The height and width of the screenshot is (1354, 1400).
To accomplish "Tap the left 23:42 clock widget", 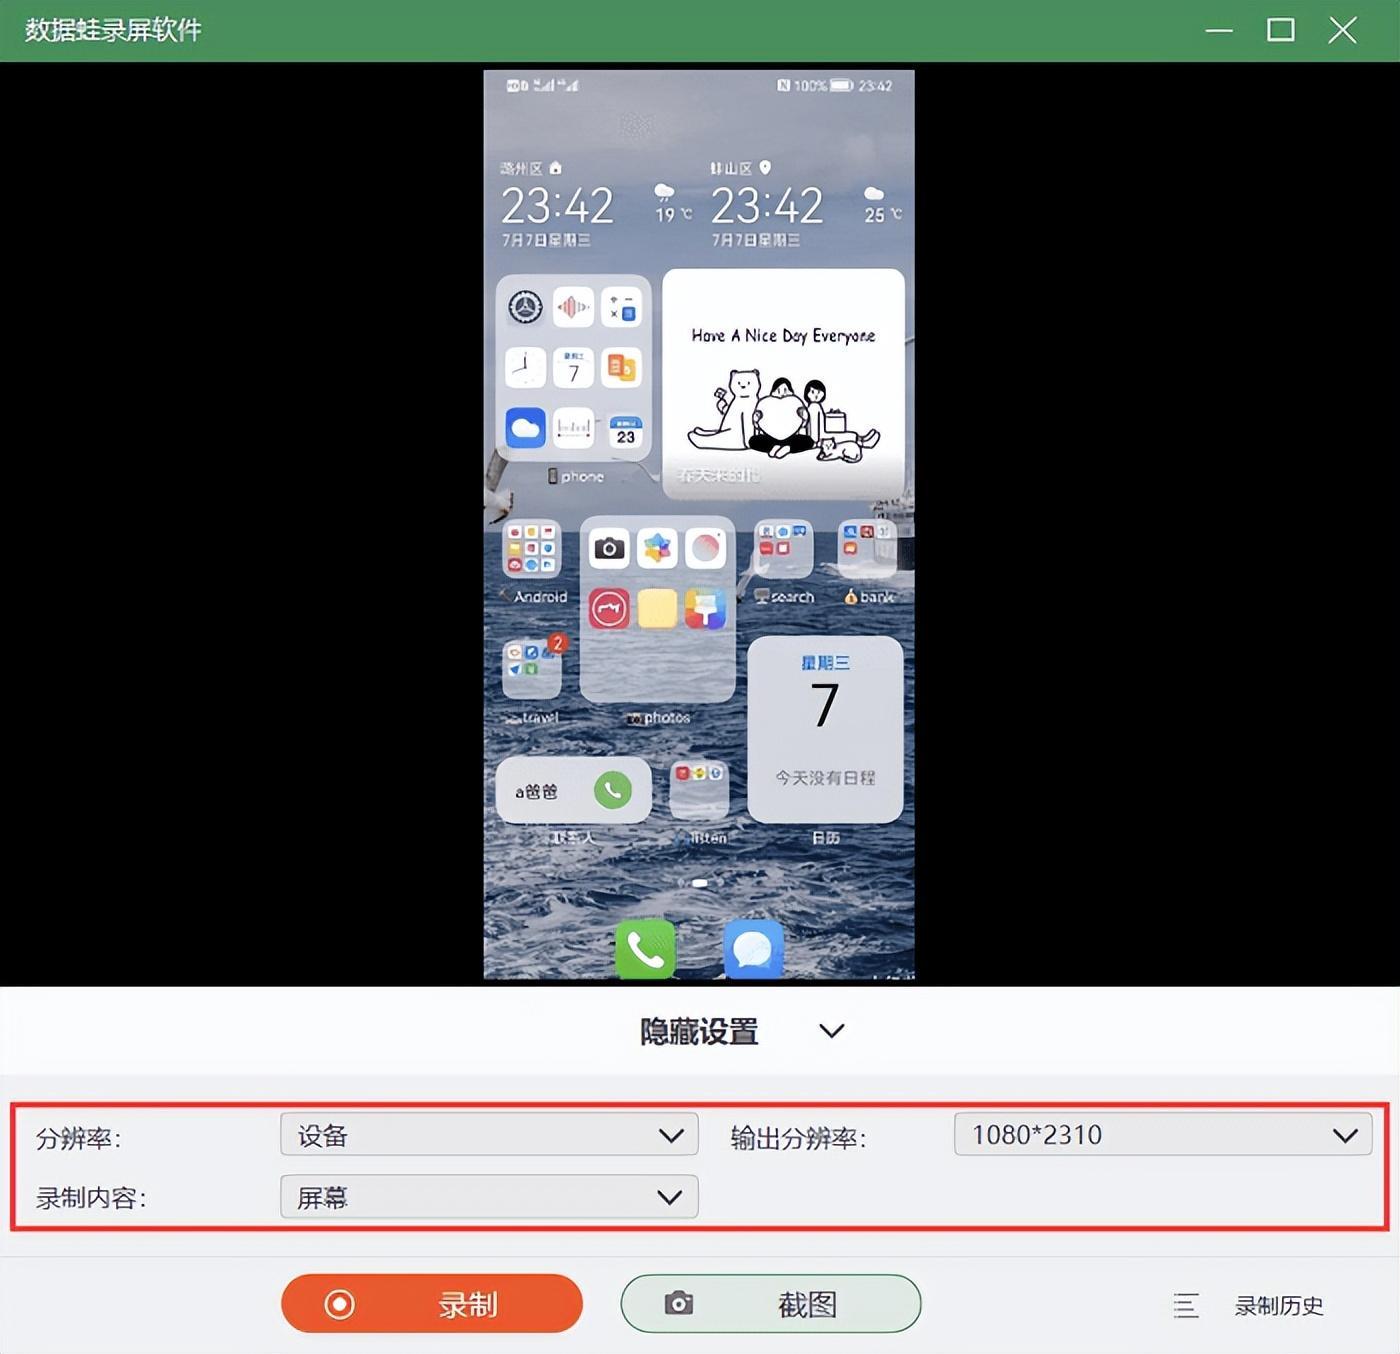I will [557, 207].
